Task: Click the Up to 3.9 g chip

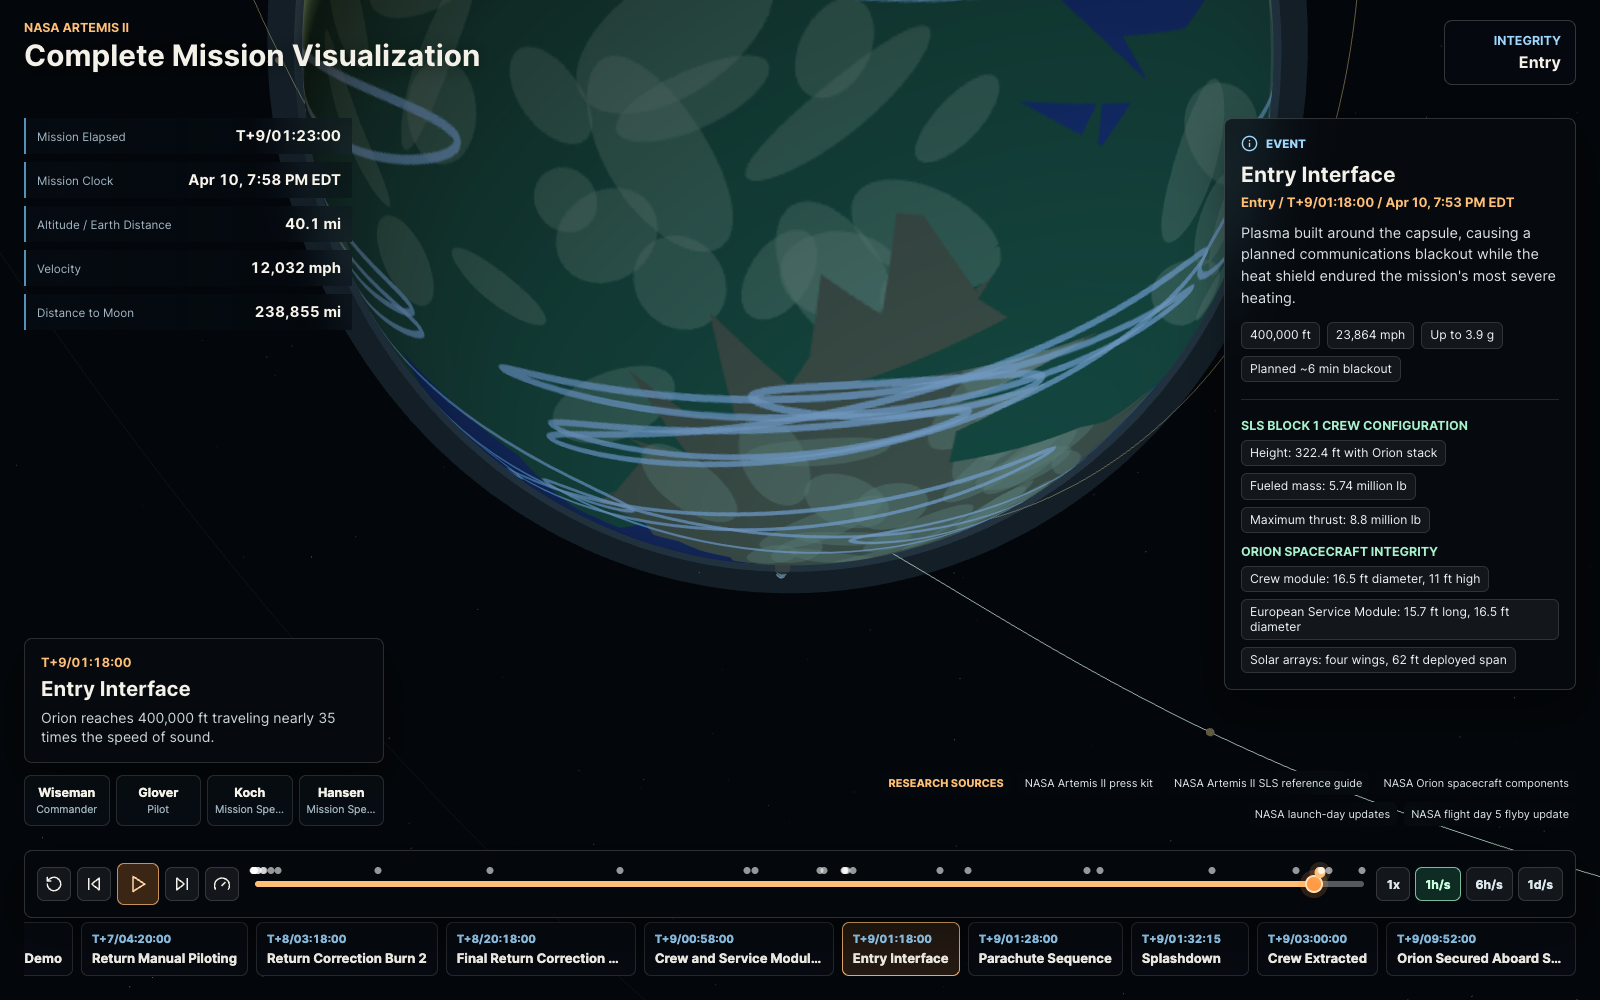Action: [1462, 335]
